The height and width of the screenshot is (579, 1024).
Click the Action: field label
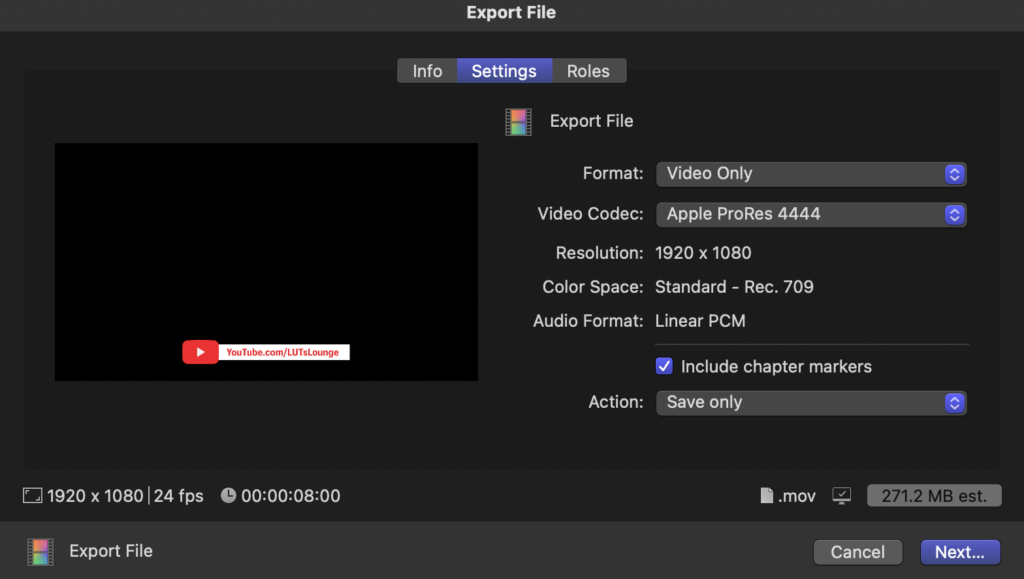point(616,402)
